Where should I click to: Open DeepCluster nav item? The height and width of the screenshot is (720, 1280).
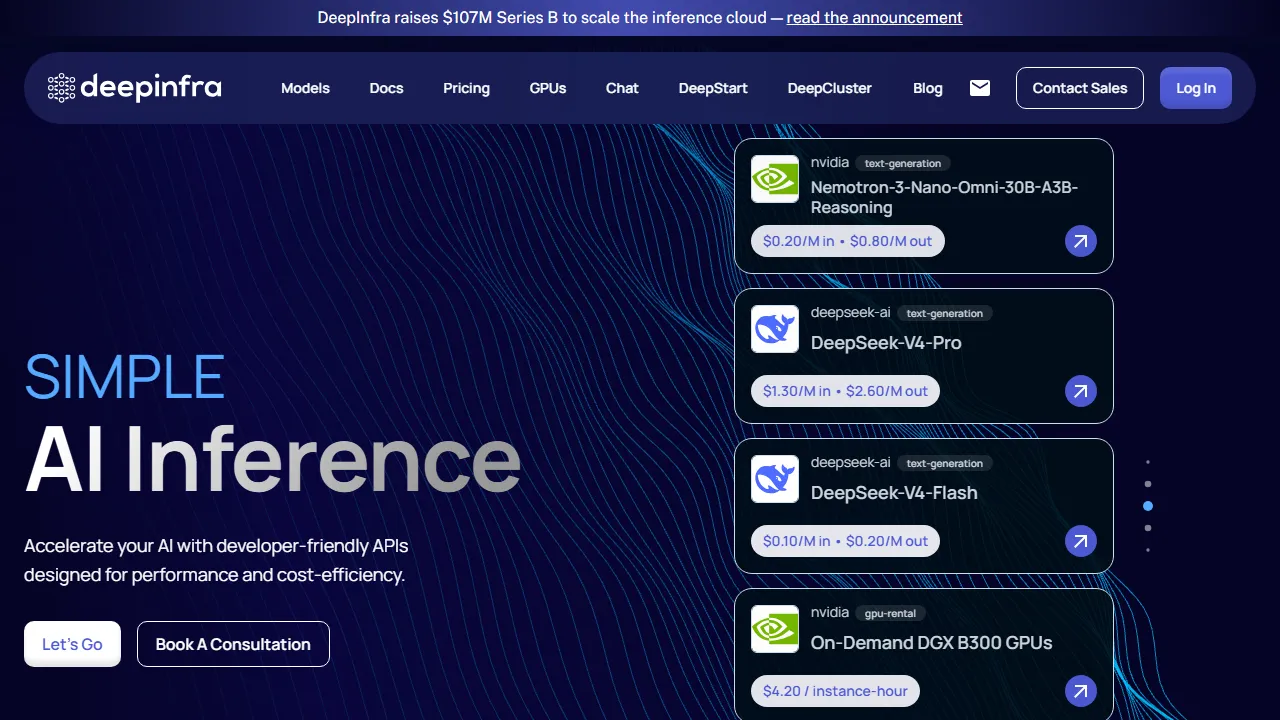[829, 88]
